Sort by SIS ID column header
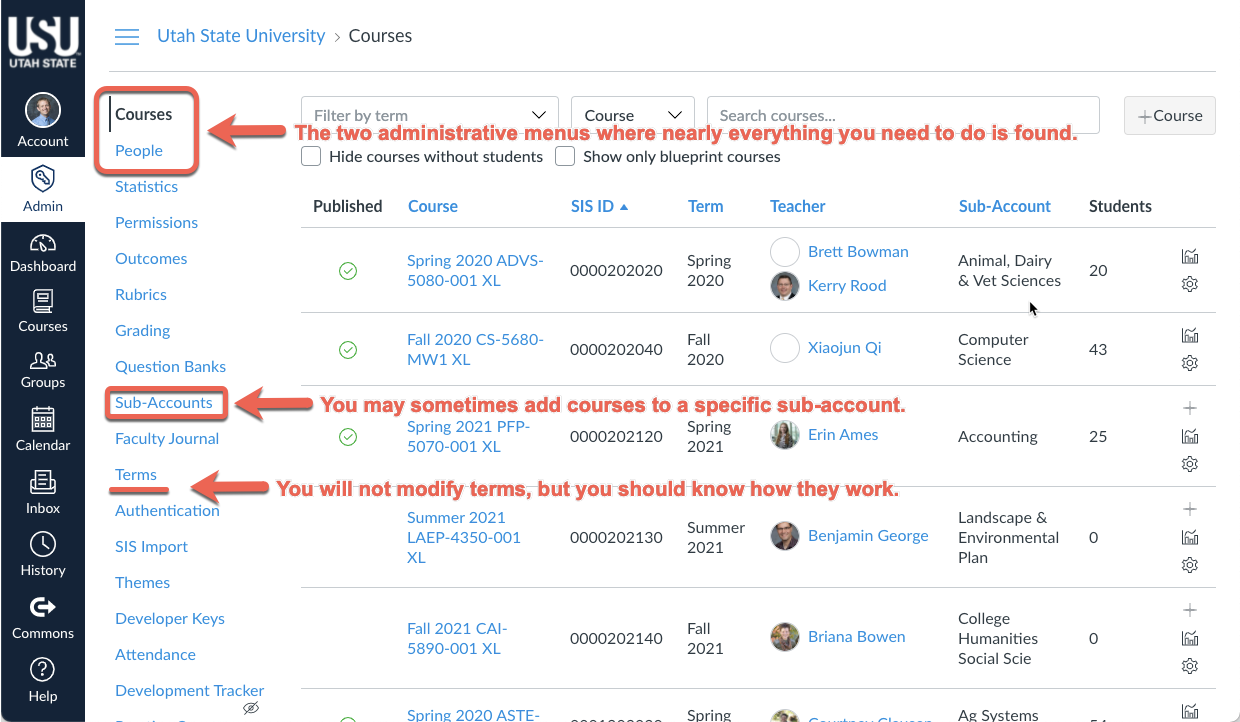This screenshot has height=722, width=1240. (x=599, y=206)
